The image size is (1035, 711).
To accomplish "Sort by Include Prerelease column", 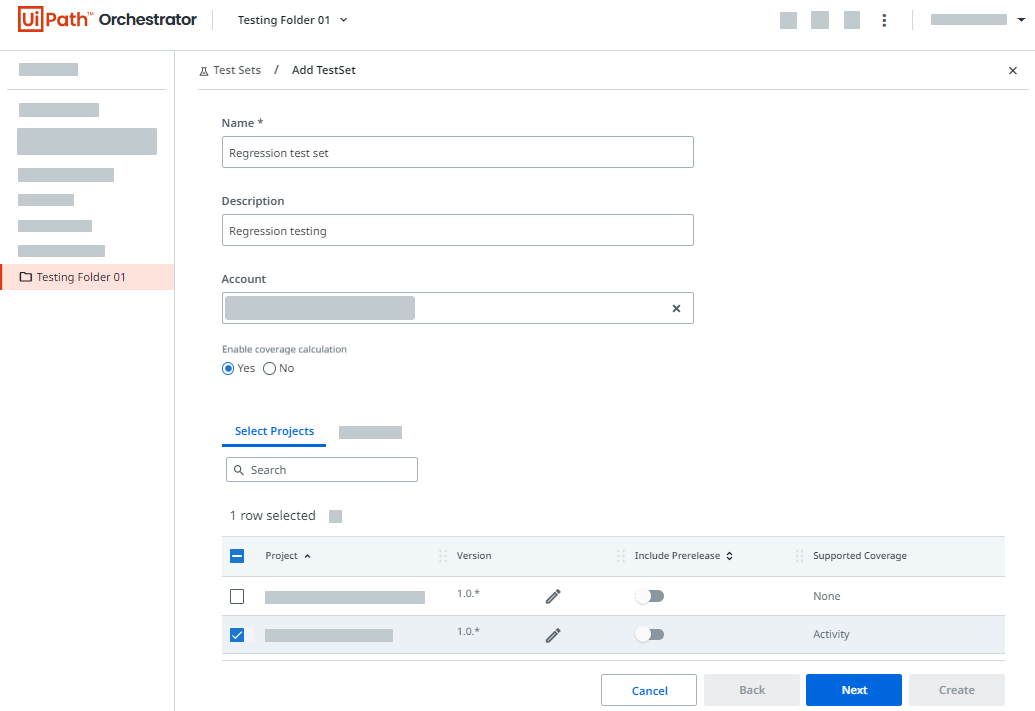I will coord(729,556).
